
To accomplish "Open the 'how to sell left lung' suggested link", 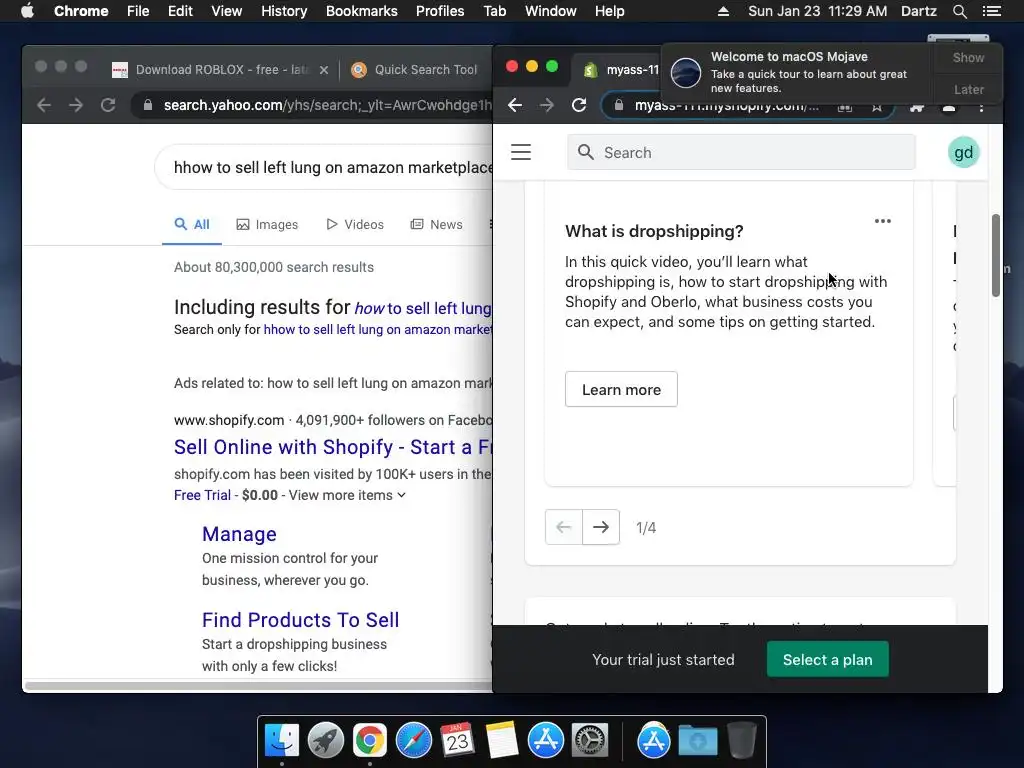I will tap(423, 308).
